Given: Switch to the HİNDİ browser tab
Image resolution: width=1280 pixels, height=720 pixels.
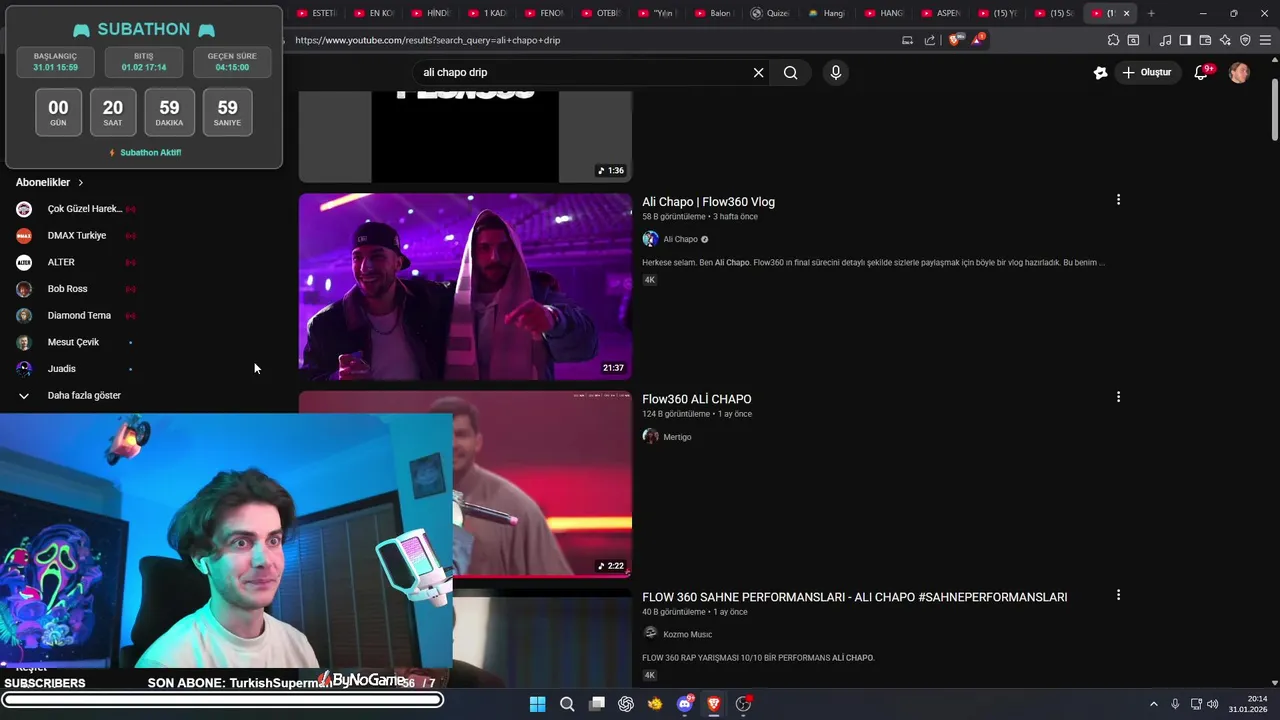Looking at the screenshot, I should (x=432, y=13).
